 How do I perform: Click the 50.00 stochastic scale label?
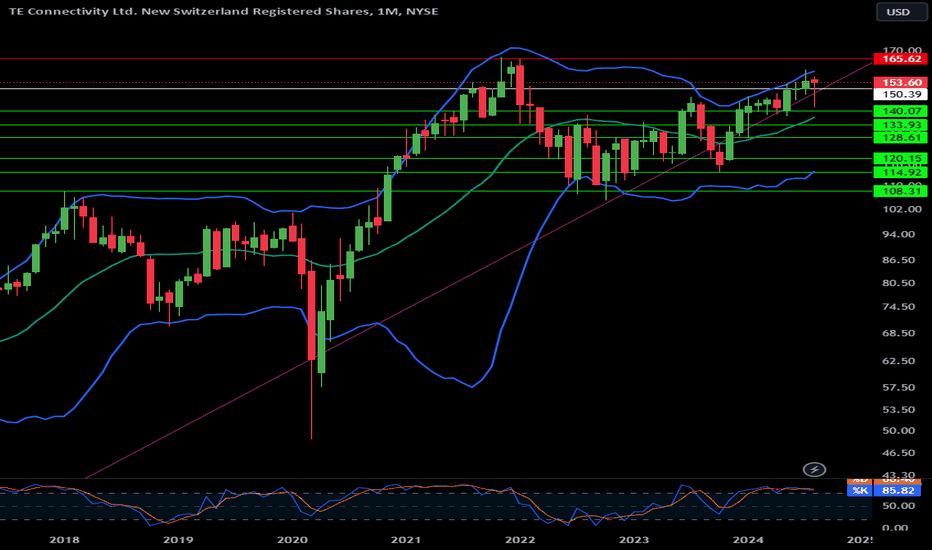tap(899, 506)
